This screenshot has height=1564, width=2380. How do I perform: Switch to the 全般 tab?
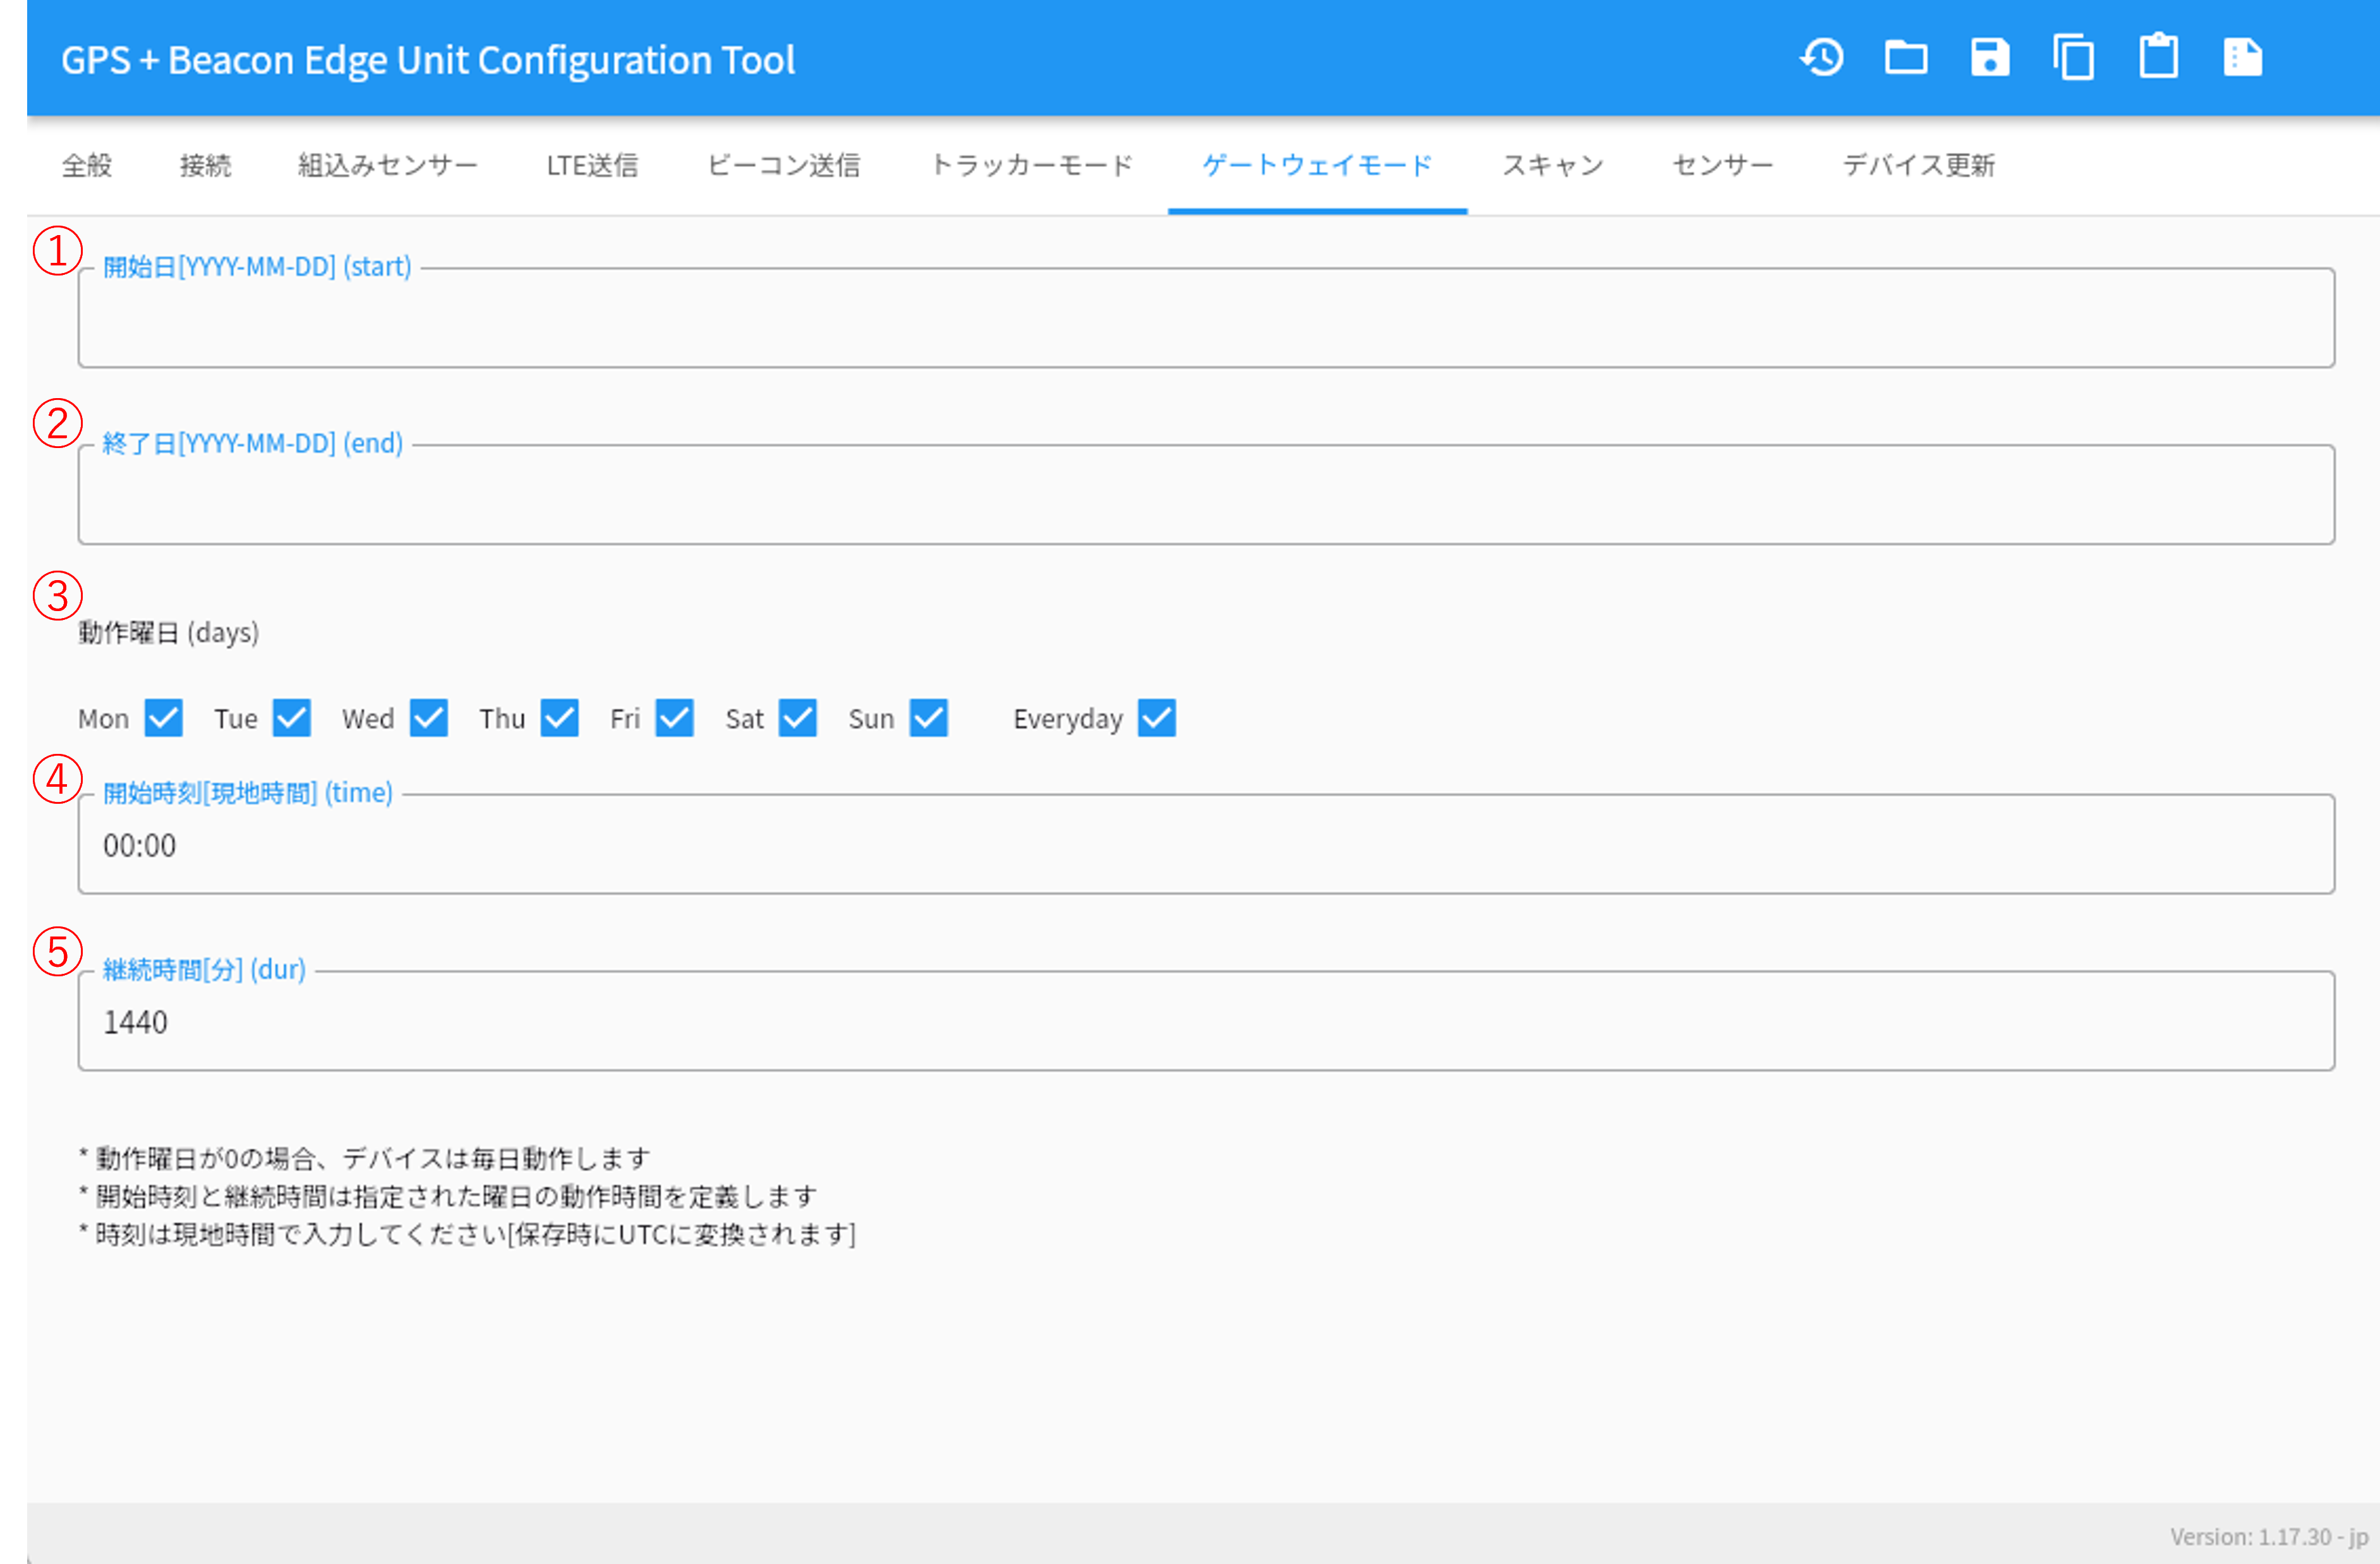click(x=87, y=165)
